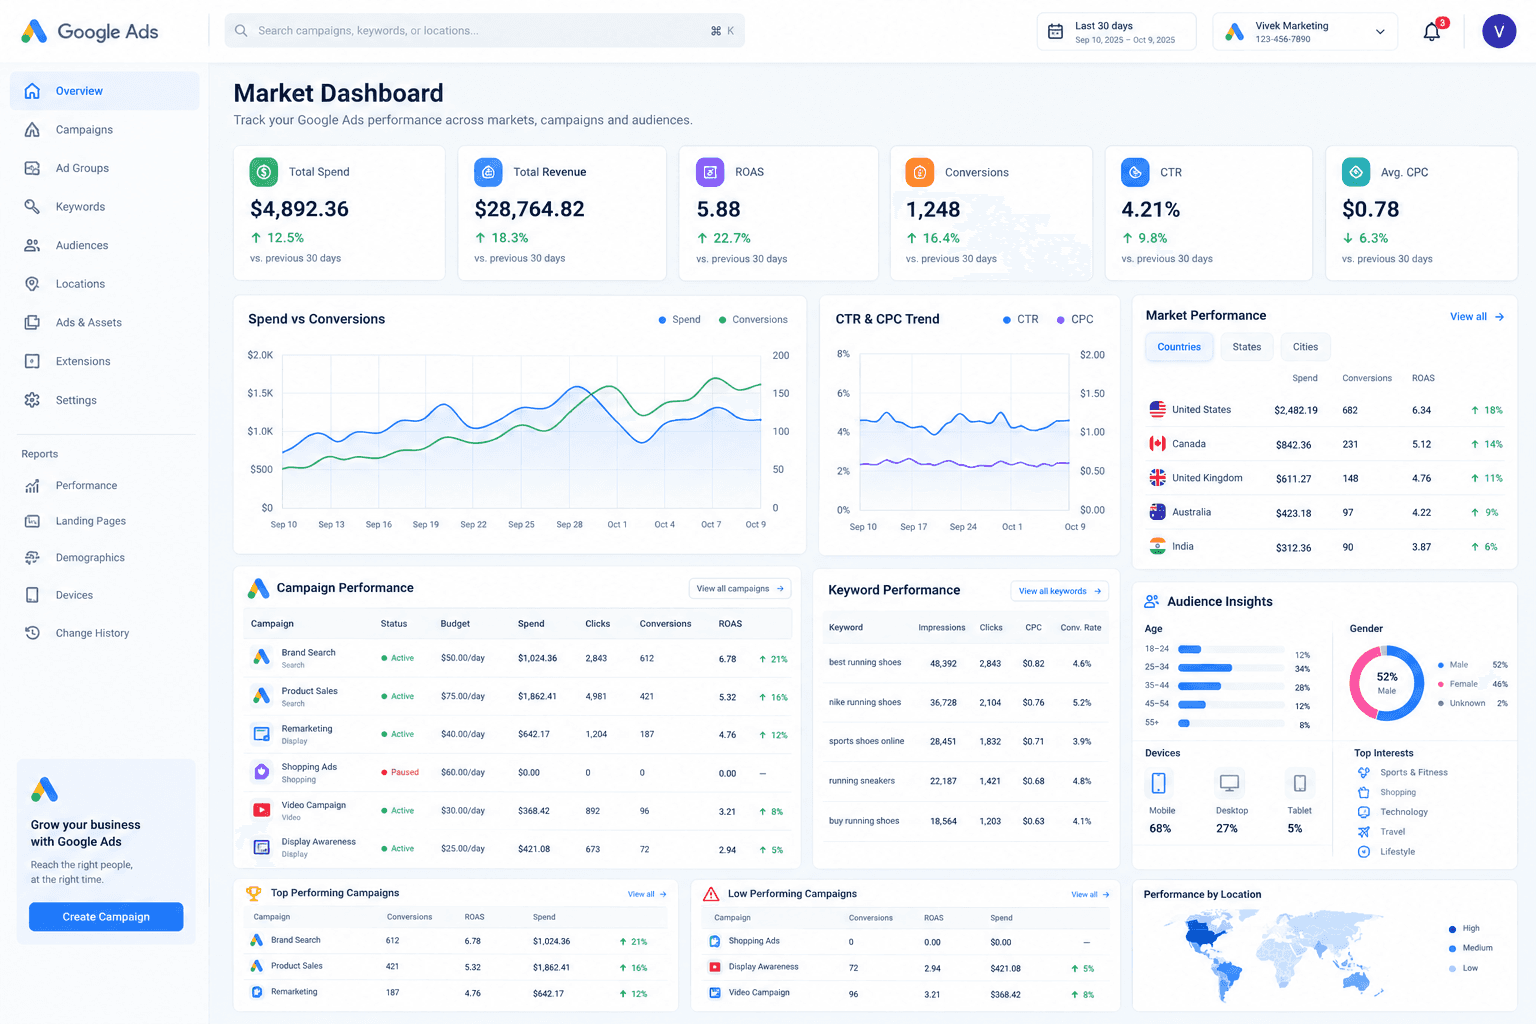This screenshot has width=1536, height=1024.
Task: Click the user avatar labeled V
Action: click(x=1499, y=31)
